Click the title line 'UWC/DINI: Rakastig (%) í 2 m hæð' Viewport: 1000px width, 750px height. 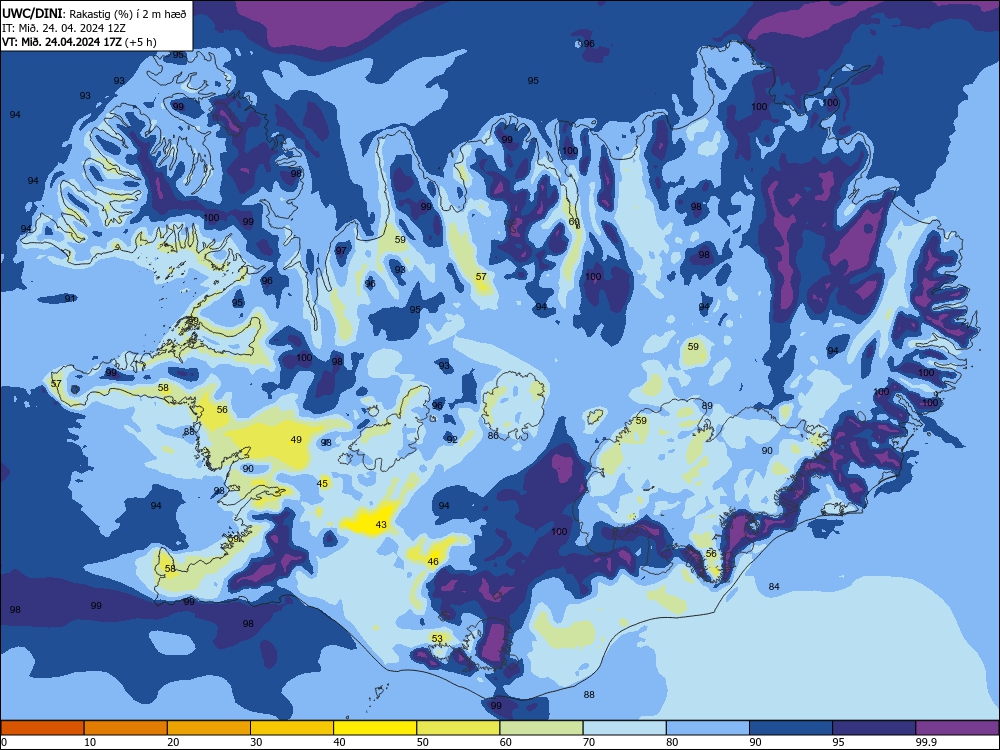coord(94,13)
